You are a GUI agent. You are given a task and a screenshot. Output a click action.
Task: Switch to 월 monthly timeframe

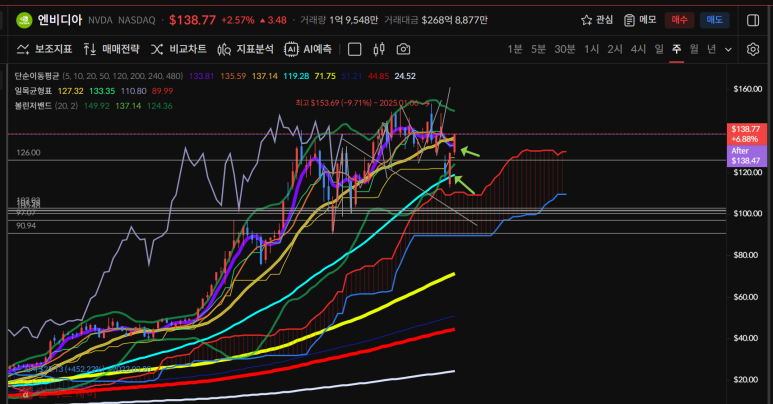point(694,49)
